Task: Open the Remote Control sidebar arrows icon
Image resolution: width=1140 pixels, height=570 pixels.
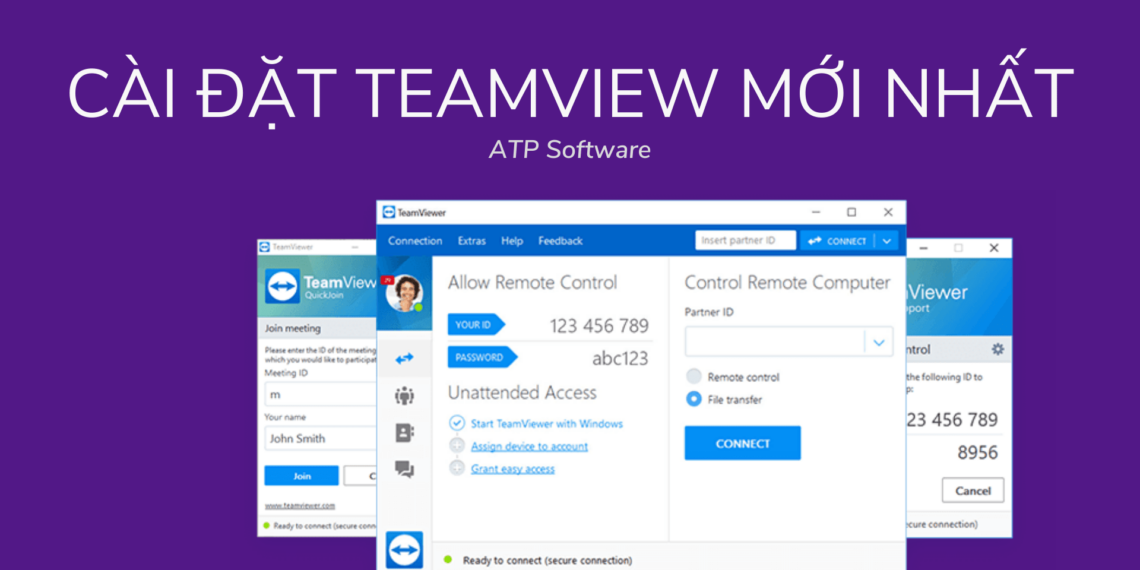Action: tap(404, 358)
